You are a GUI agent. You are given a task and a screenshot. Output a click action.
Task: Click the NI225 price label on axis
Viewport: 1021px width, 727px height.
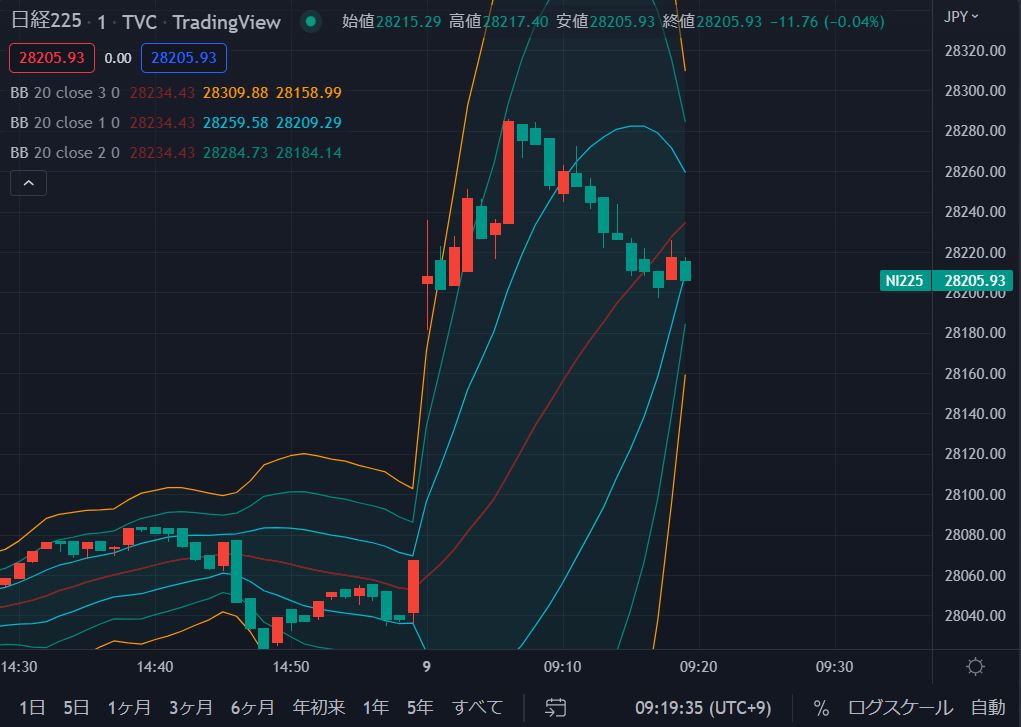point(904,281)
